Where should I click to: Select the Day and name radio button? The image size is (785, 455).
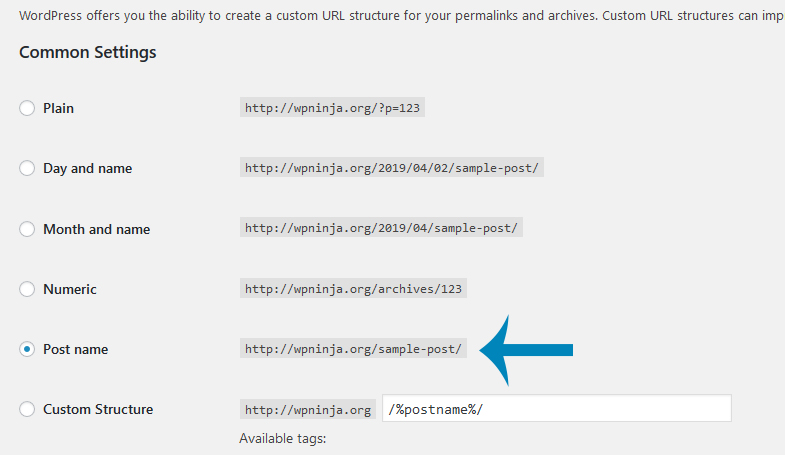[x=27, y=168]
